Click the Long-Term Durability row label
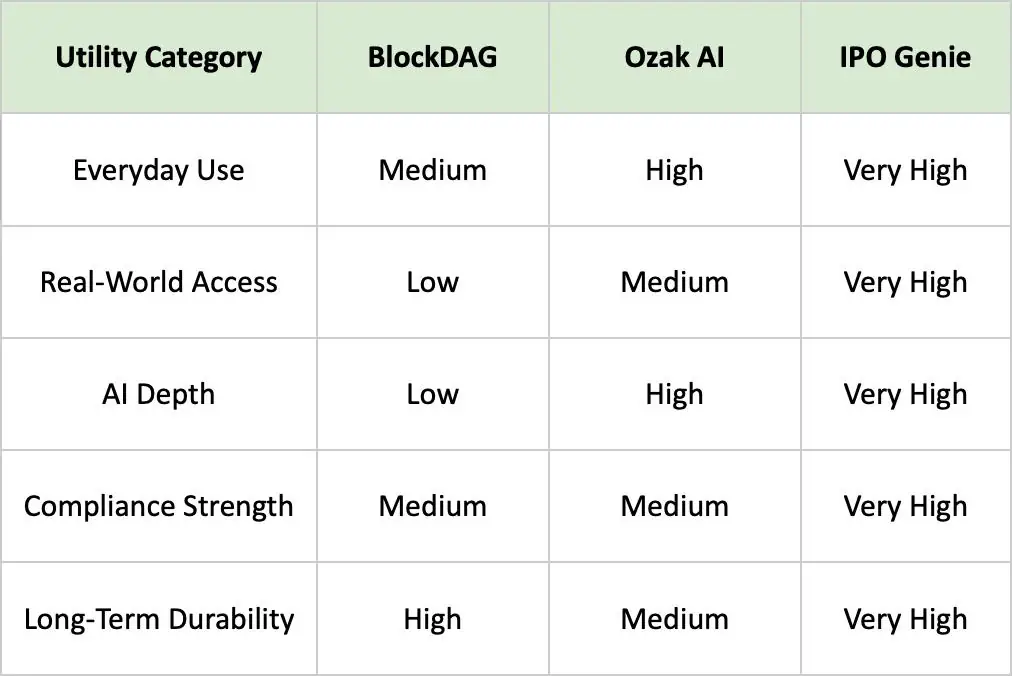Viewport: 1012px width, 676px height. coord(159,619)
